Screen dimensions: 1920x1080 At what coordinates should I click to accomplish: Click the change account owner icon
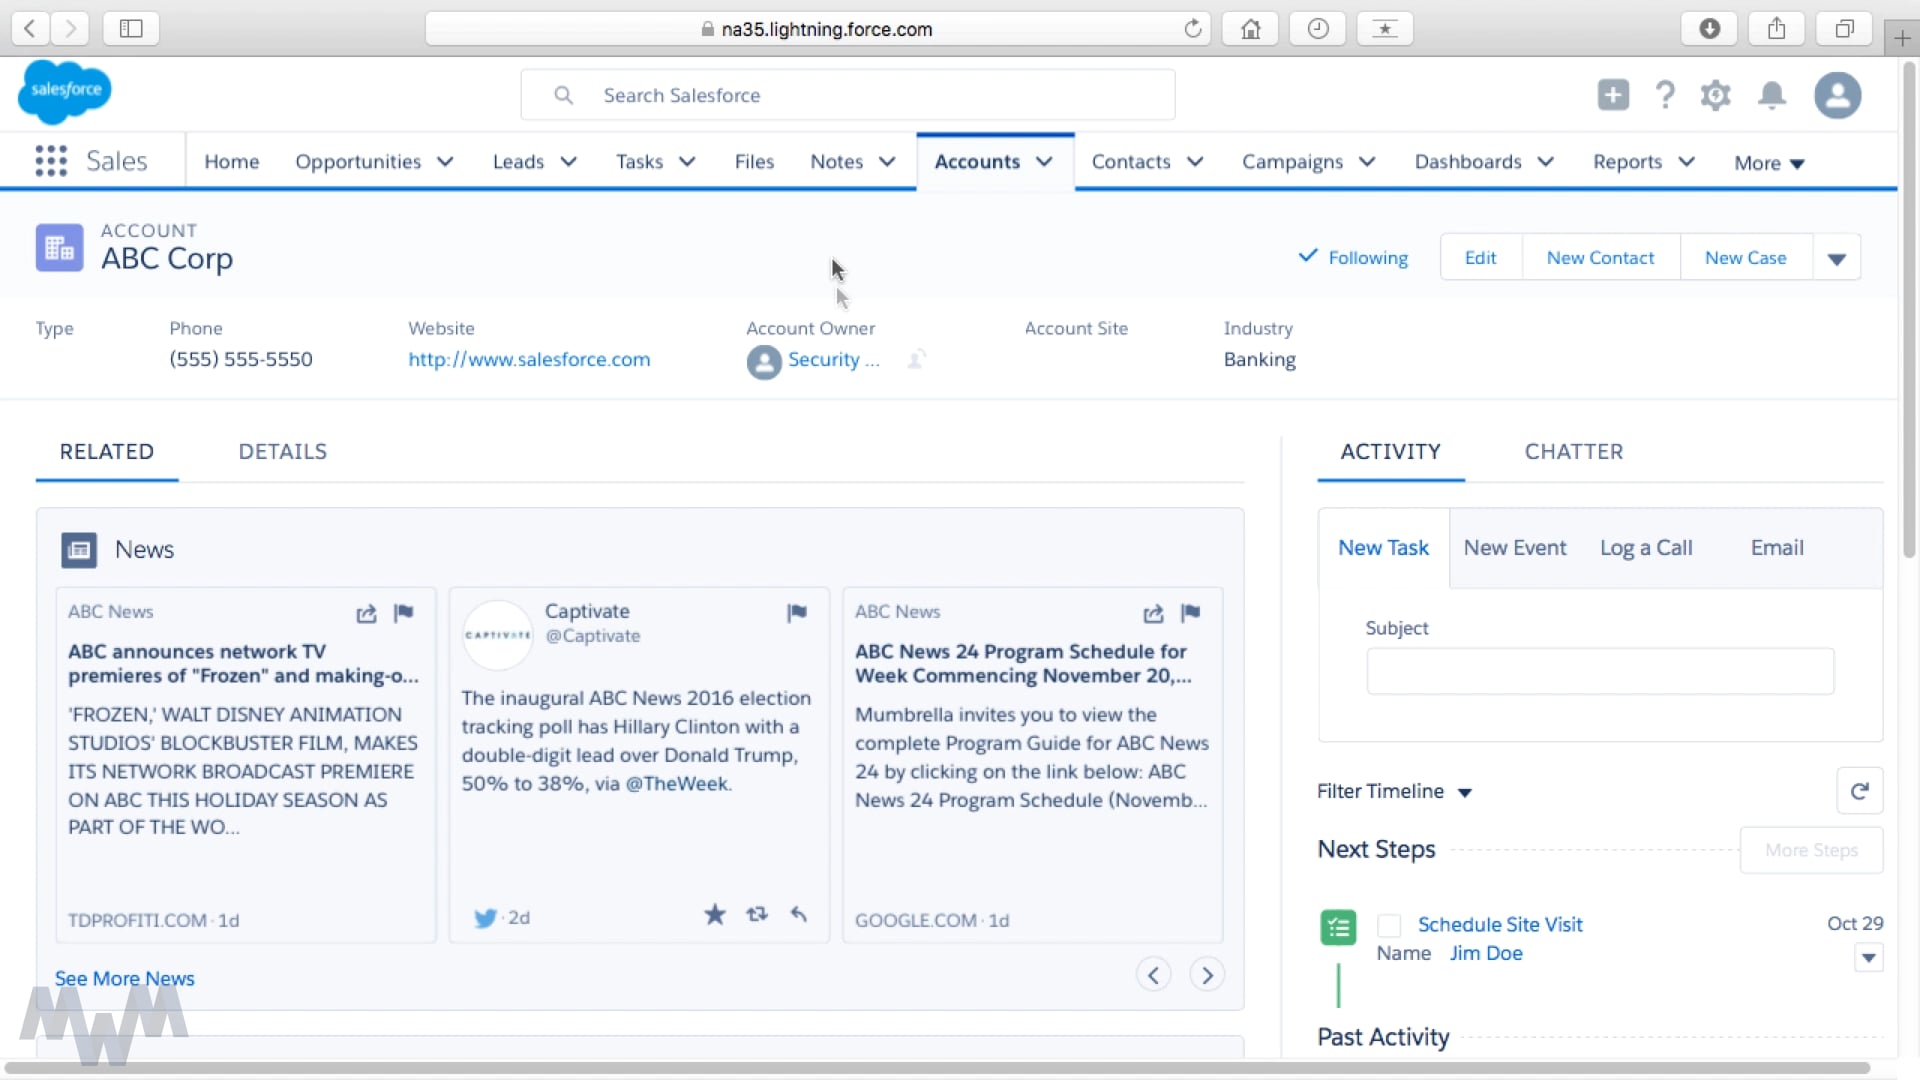click(x=916, y=359)
